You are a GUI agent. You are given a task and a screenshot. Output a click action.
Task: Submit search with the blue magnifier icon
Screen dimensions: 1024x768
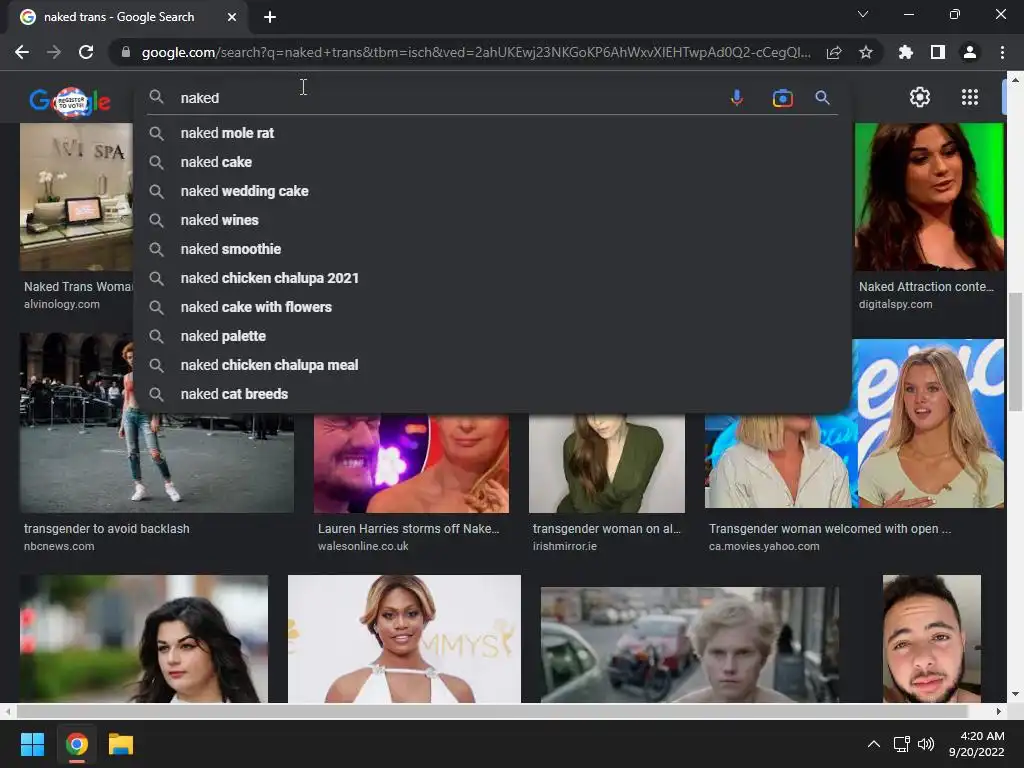click(822, 98)
